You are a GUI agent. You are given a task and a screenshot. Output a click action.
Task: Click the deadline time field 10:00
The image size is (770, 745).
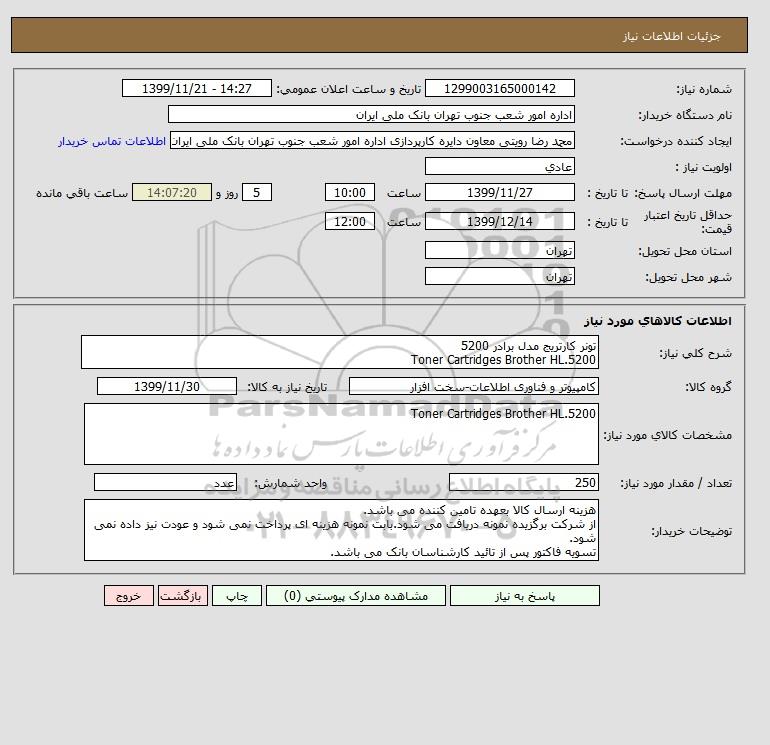(350, 193)
